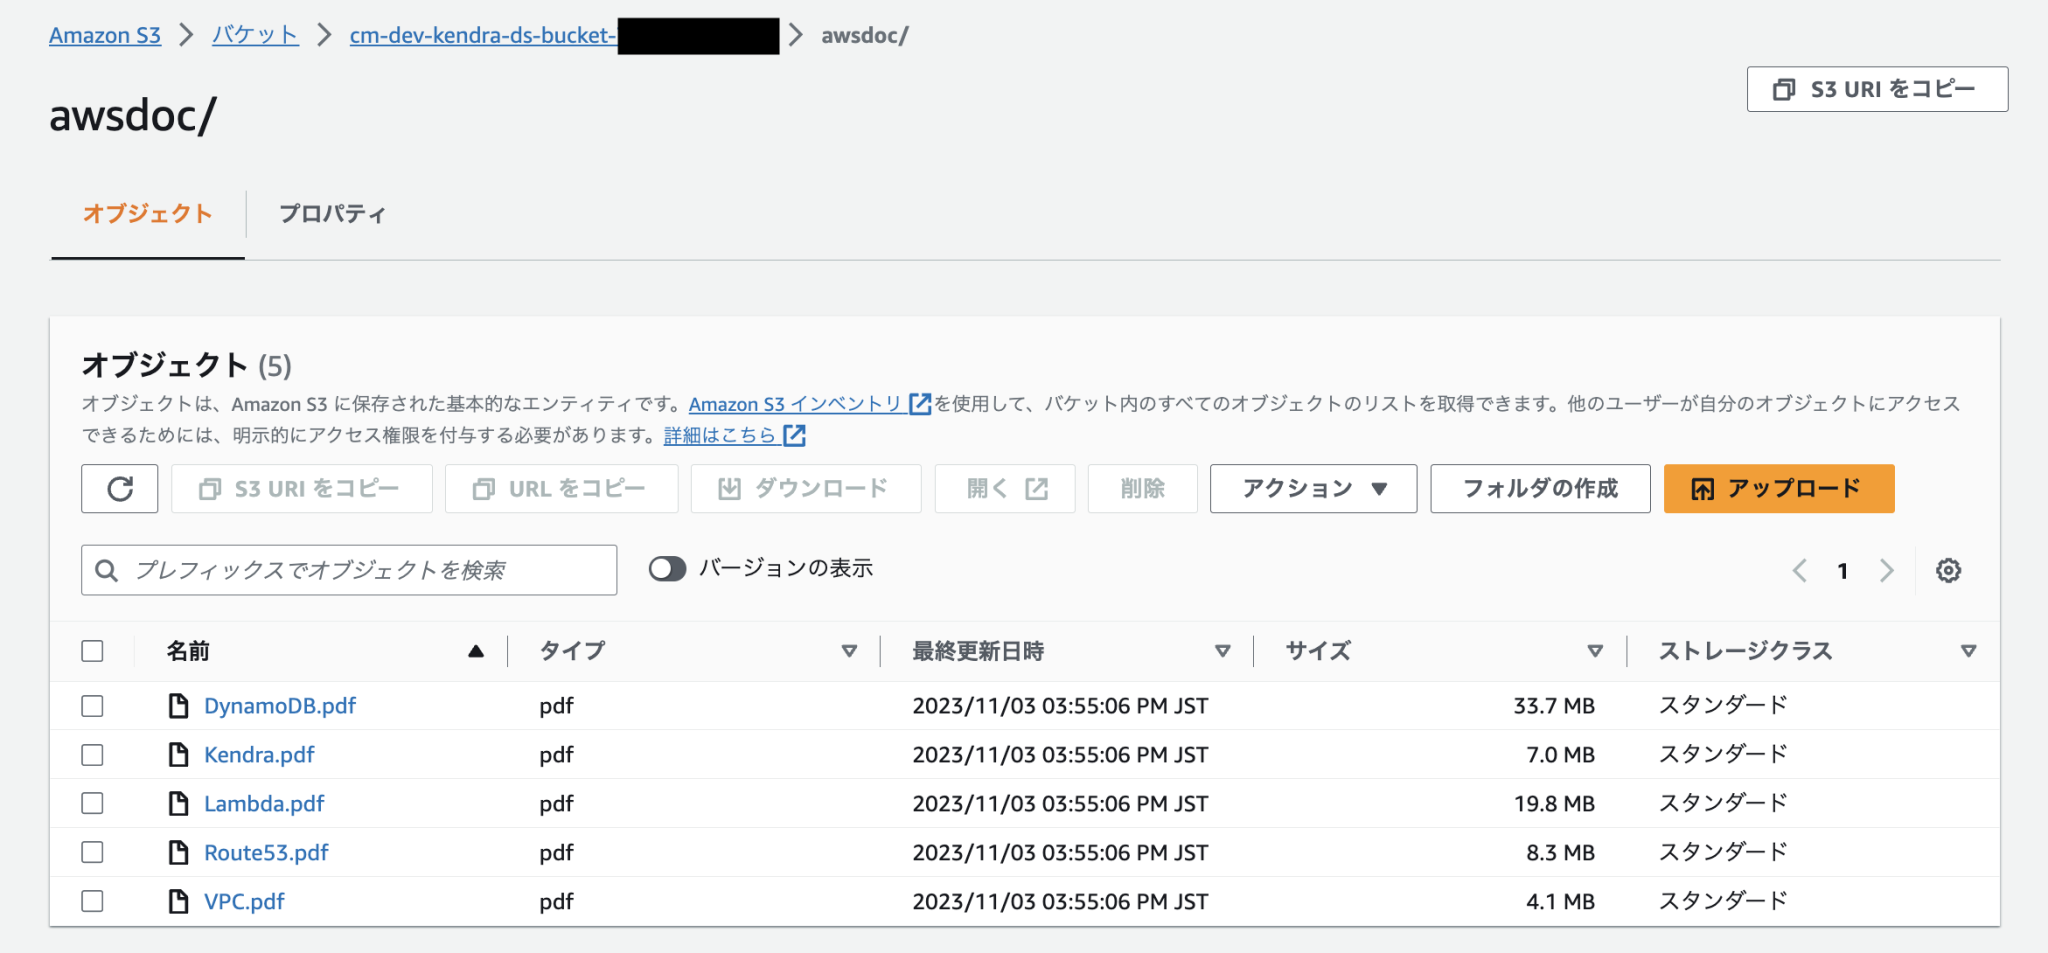The width and height of the screenshot is (2048, 953).
Task: Open the タイプ column filter dropdown
Action: pos(849,650)
